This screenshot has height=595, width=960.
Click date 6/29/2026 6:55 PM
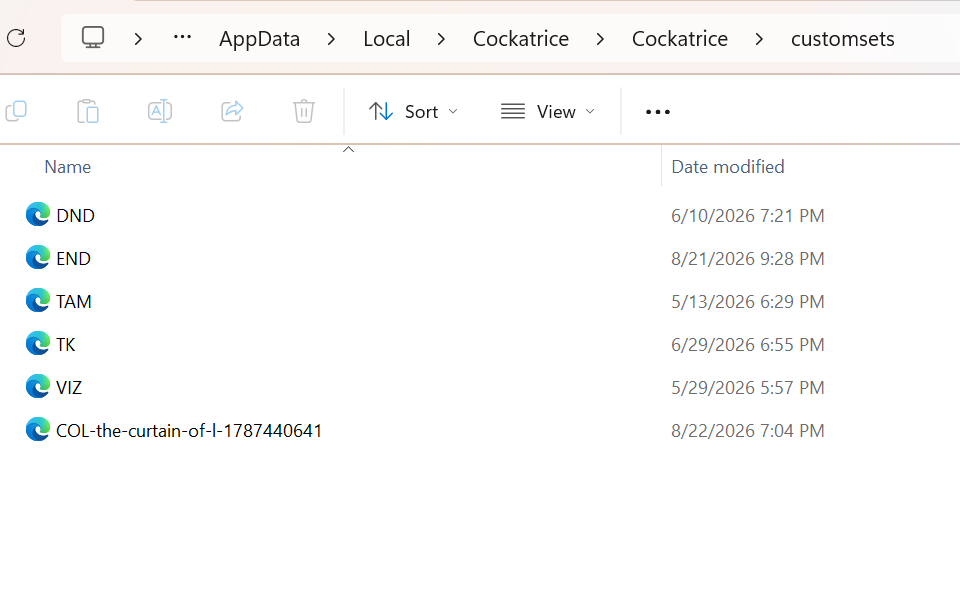click(748, 345)
